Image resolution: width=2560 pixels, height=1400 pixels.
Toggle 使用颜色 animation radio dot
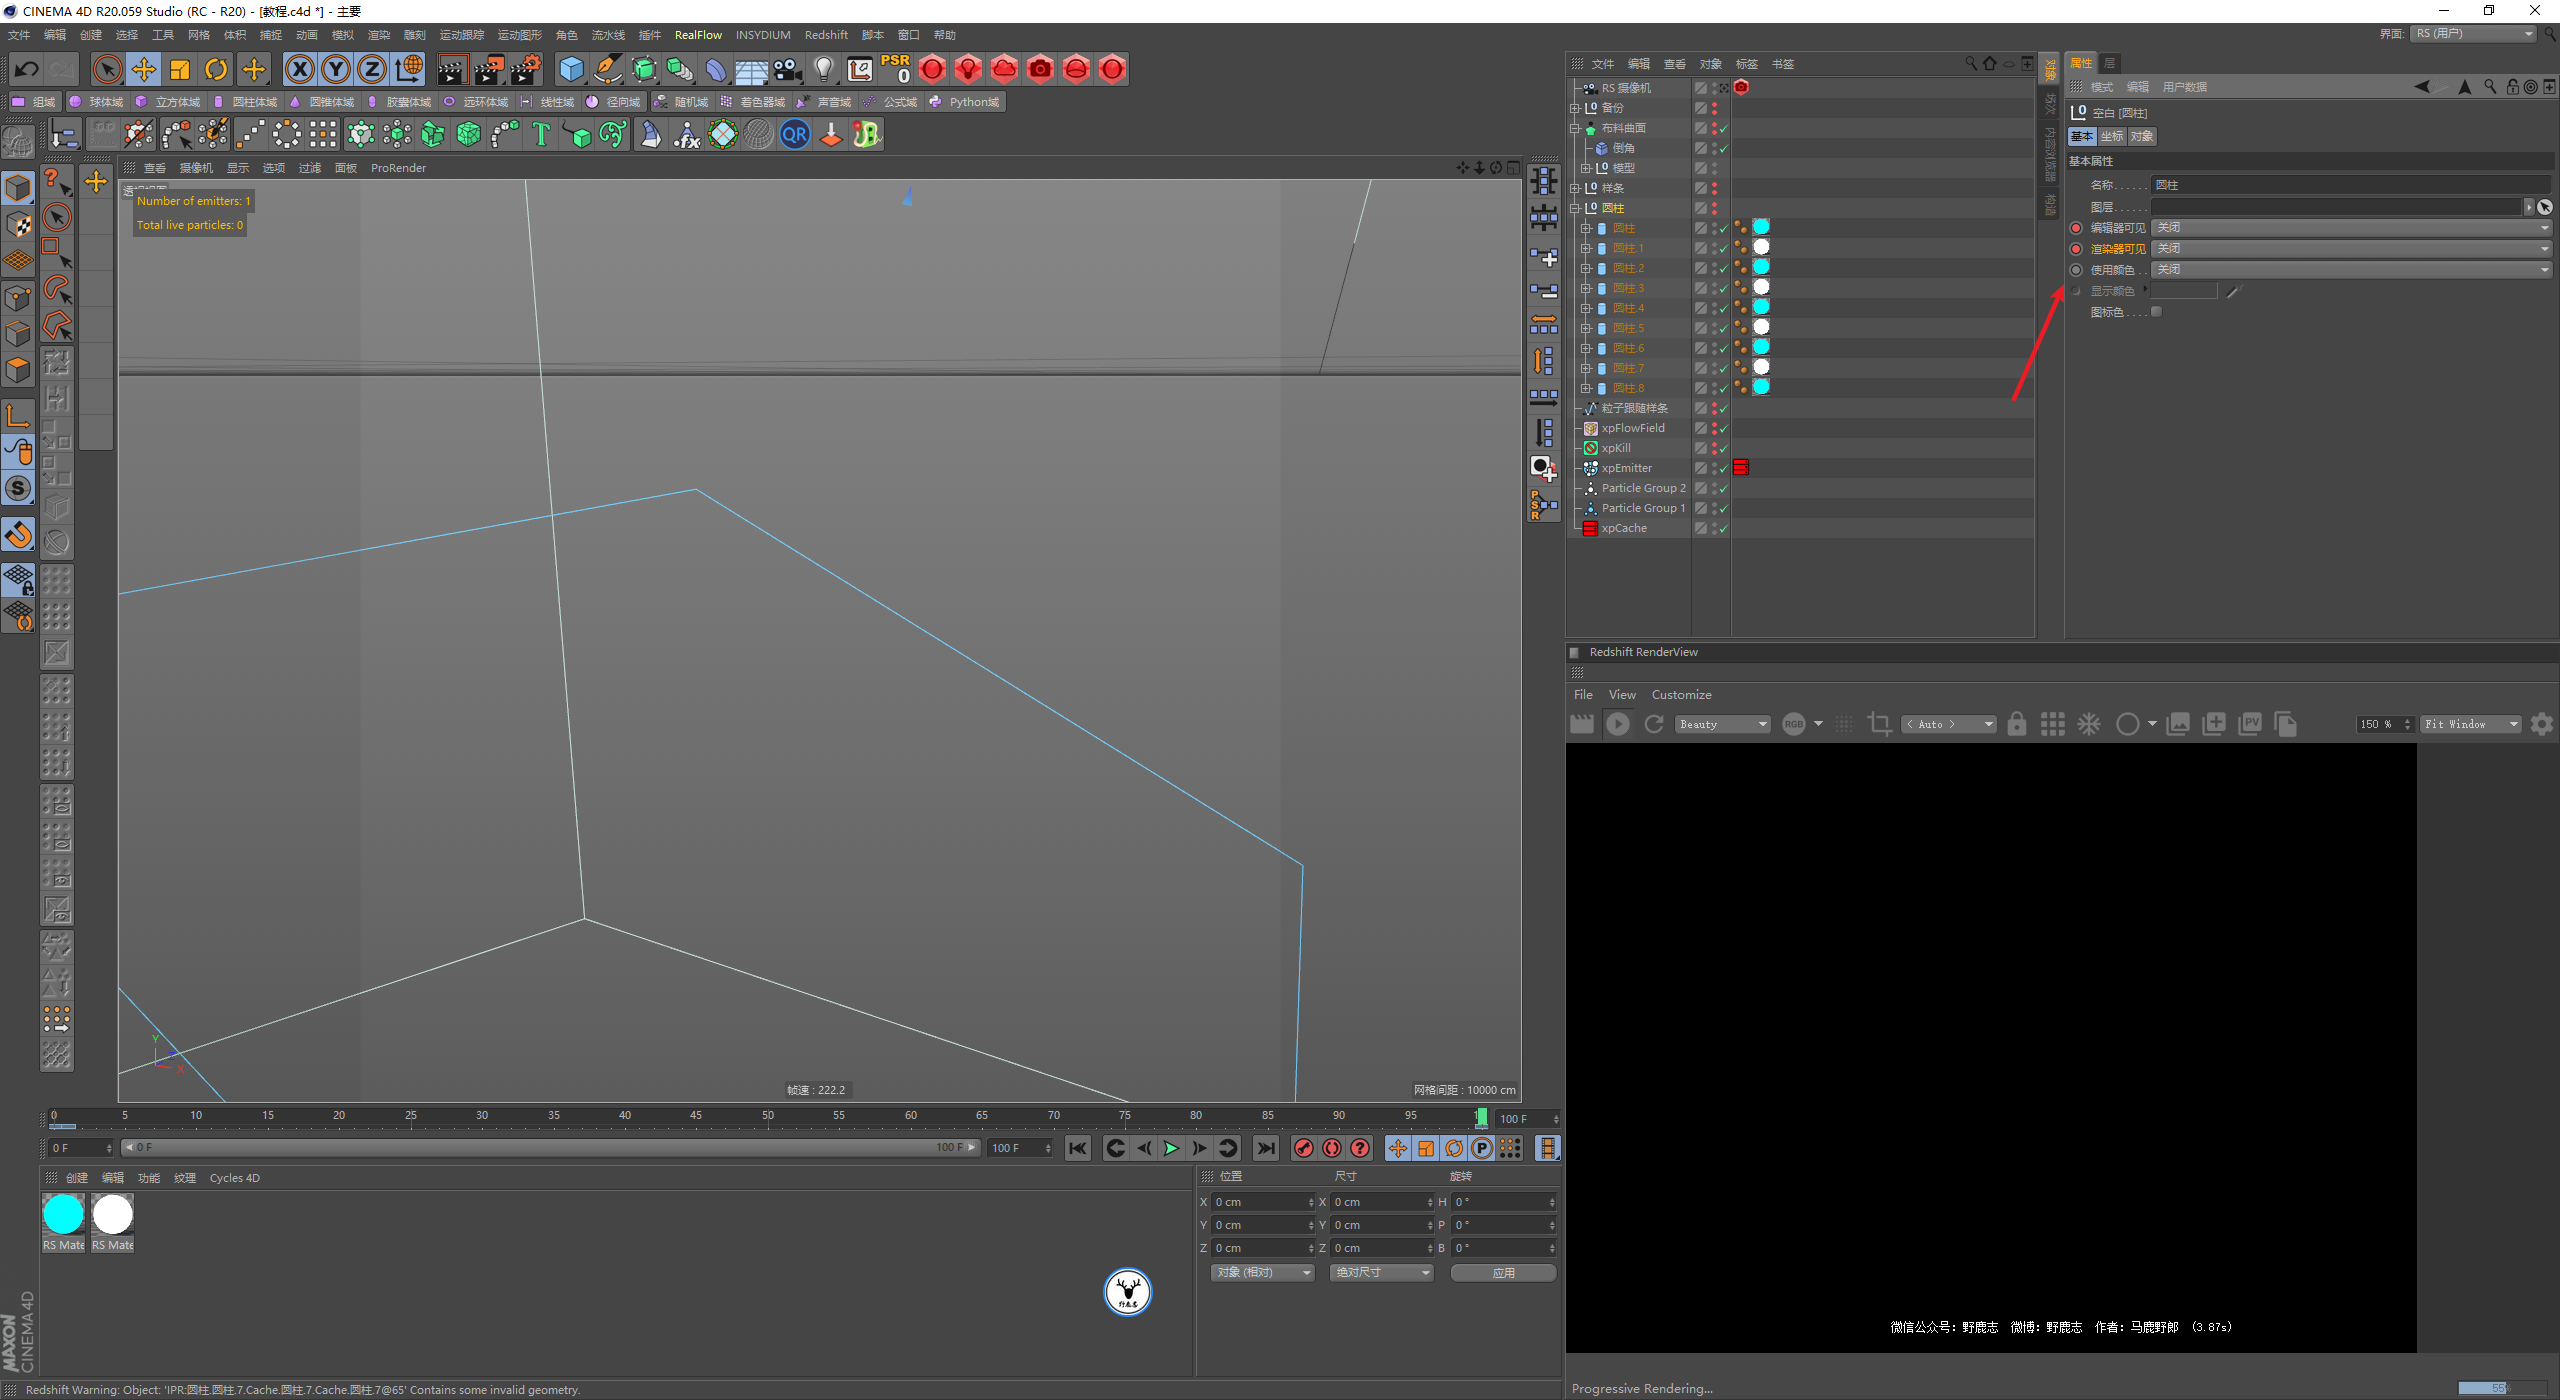(x=2076, y=270)
